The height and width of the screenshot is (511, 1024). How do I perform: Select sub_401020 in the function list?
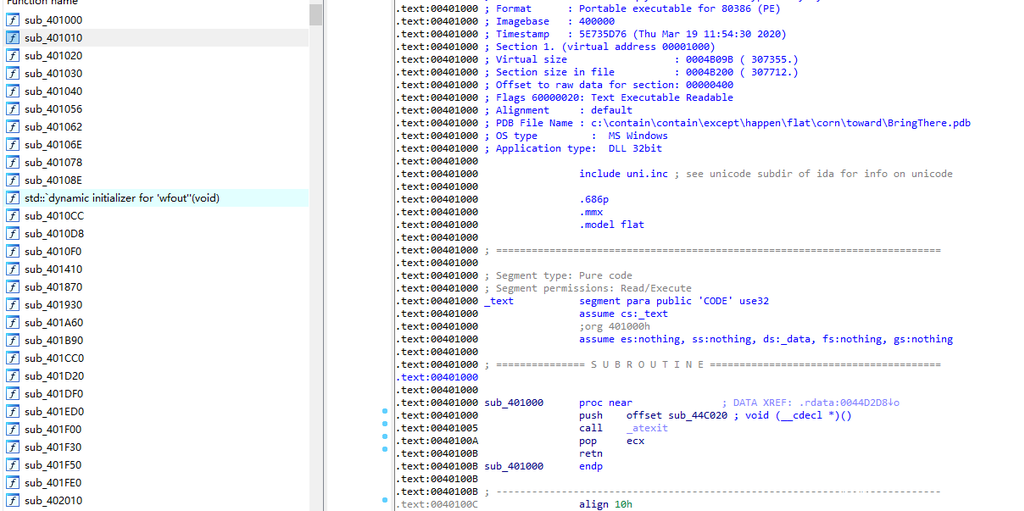pos(53,56)
